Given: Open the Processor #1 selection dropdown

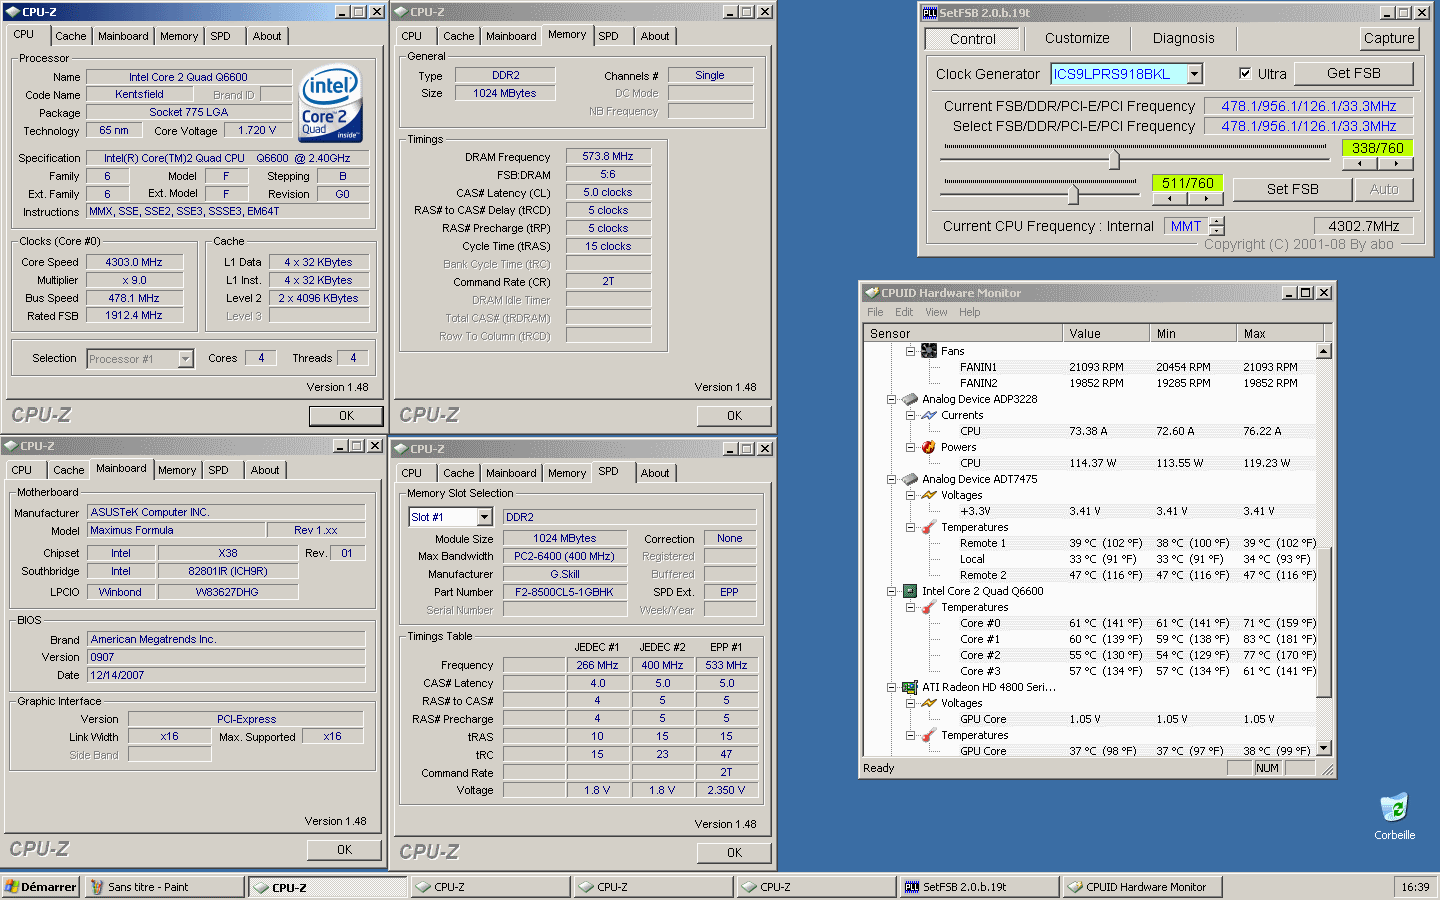Looking at the screenshot, I should click(185, 359).
